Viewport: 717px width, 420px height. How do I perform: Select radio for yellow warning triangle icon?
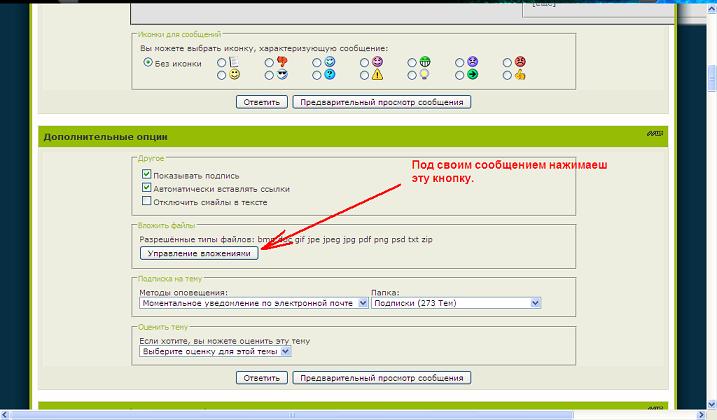point(364,75)
